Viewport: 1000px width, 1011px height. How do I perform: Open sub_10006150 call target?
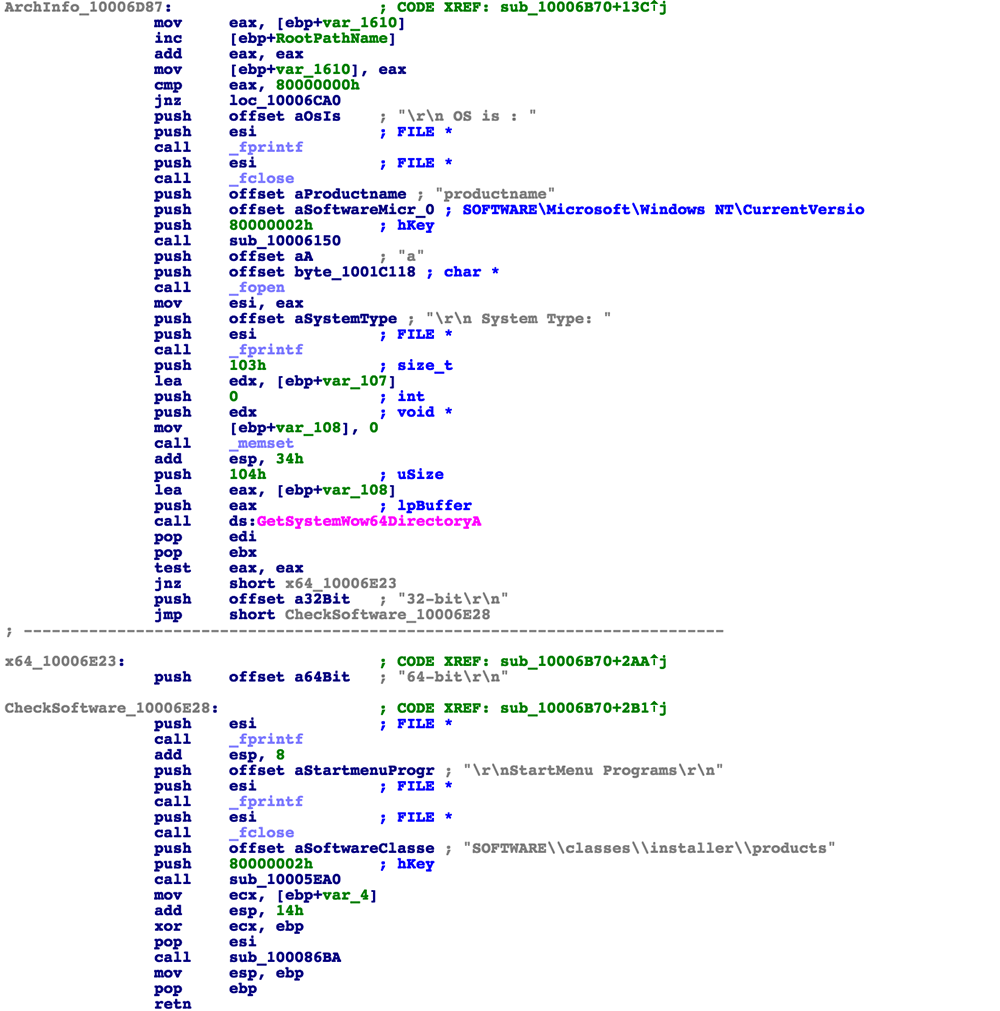coord(285,241)
